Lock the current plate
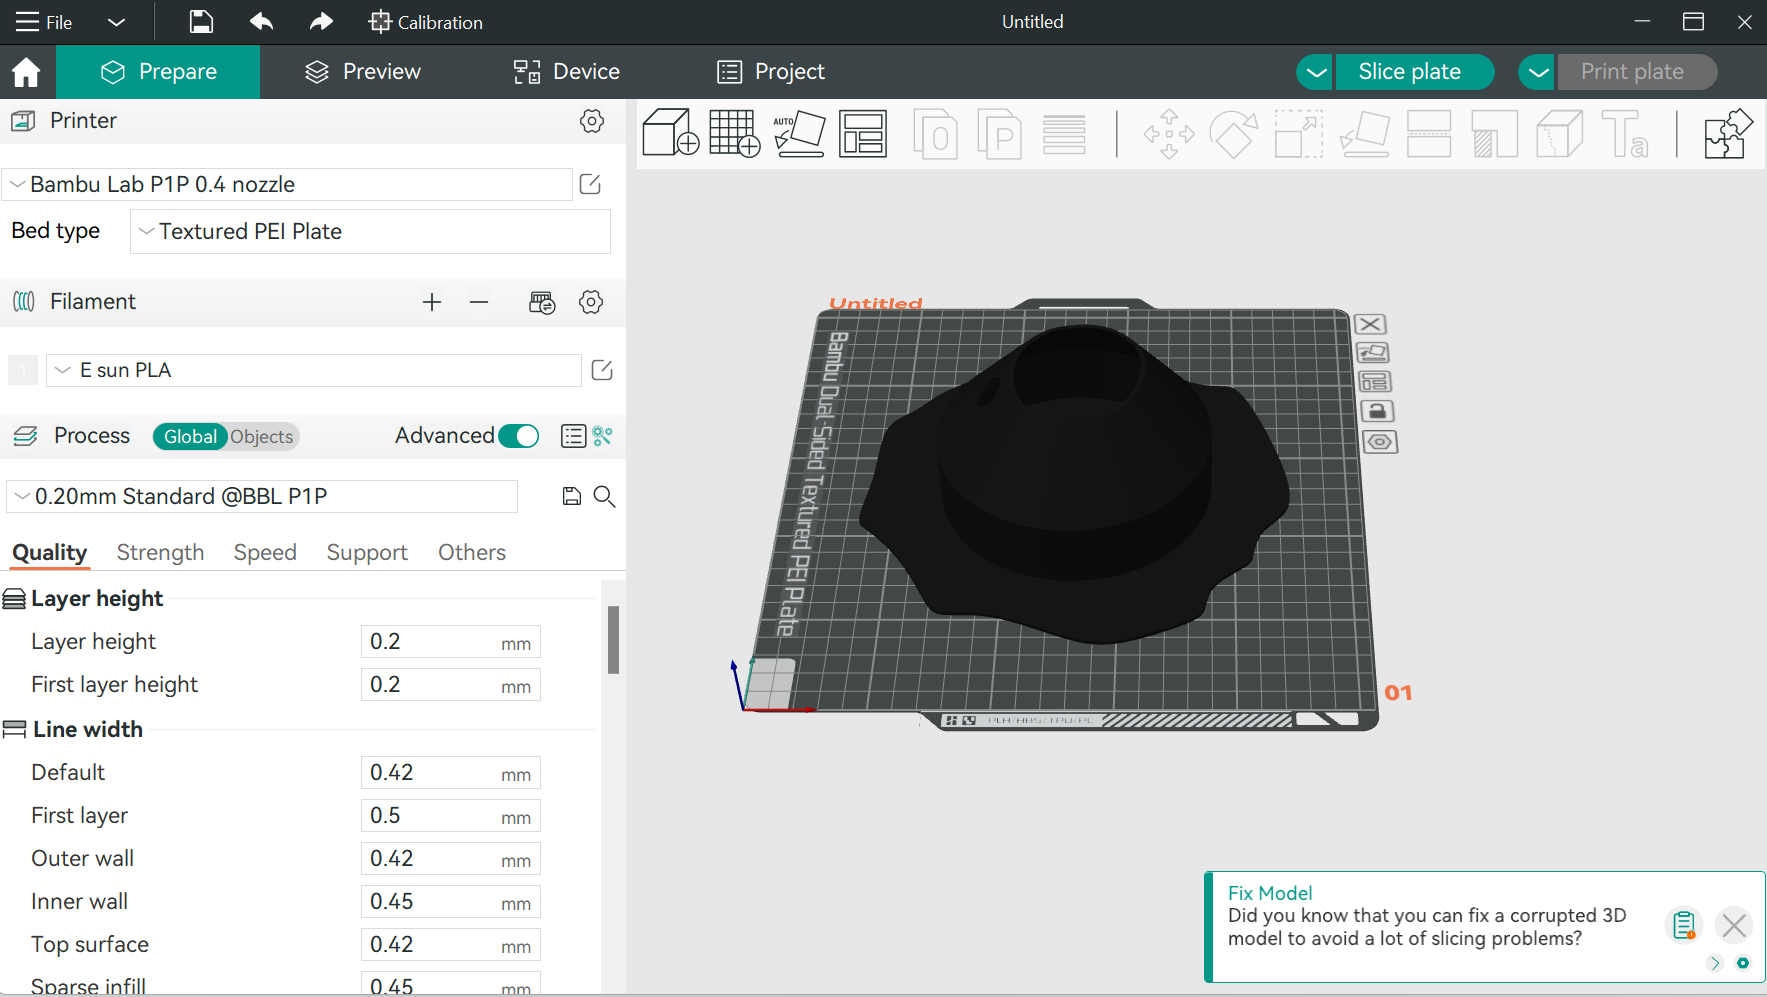This screenshot has height=997, width=1767. point(1379,411)
